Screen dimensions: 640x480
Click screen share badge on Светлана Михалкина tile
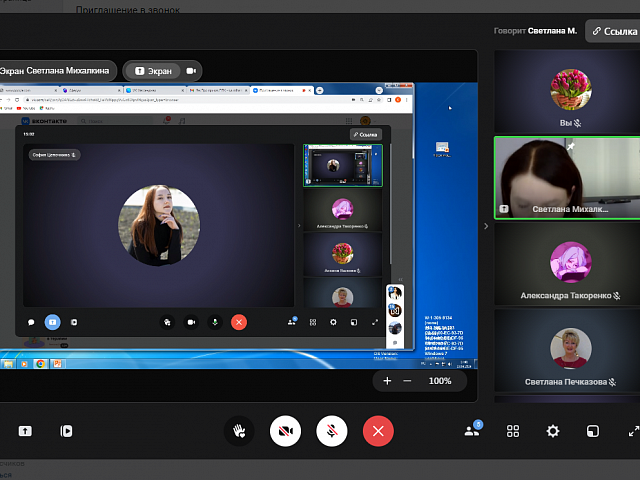[504, 209]
